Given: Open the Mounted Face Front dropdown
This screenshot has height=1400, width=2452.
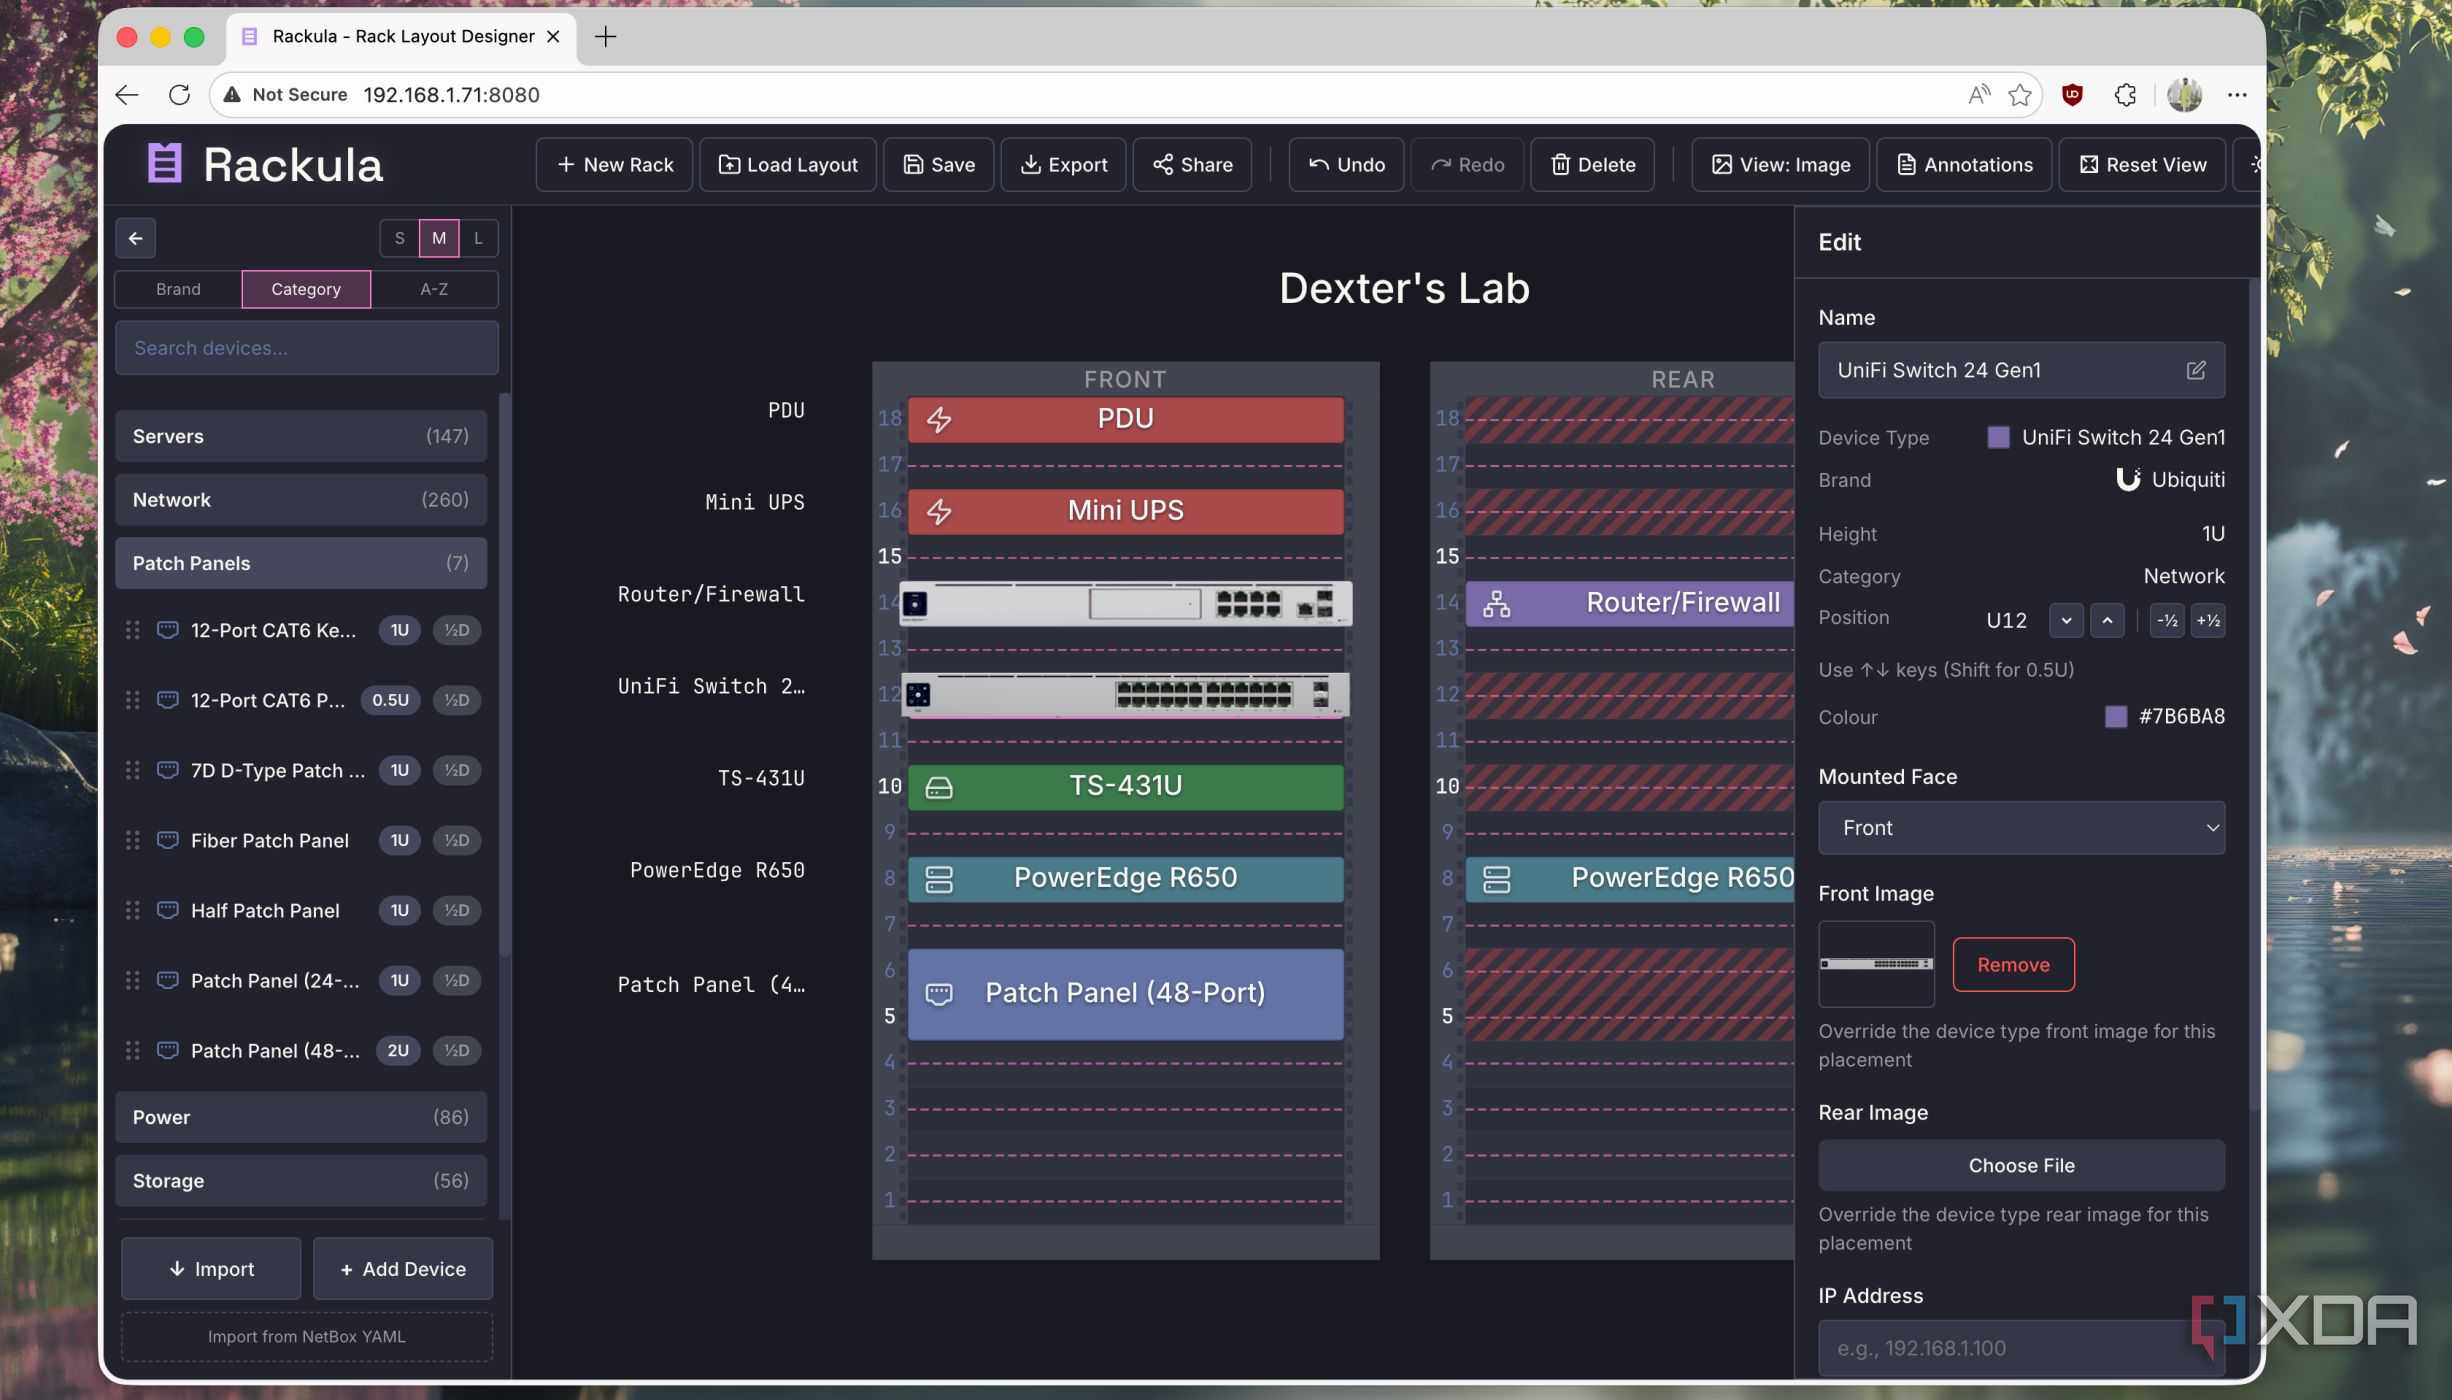Looking at the screenshot, I should pyautogui.click(x=2021, y=828).
